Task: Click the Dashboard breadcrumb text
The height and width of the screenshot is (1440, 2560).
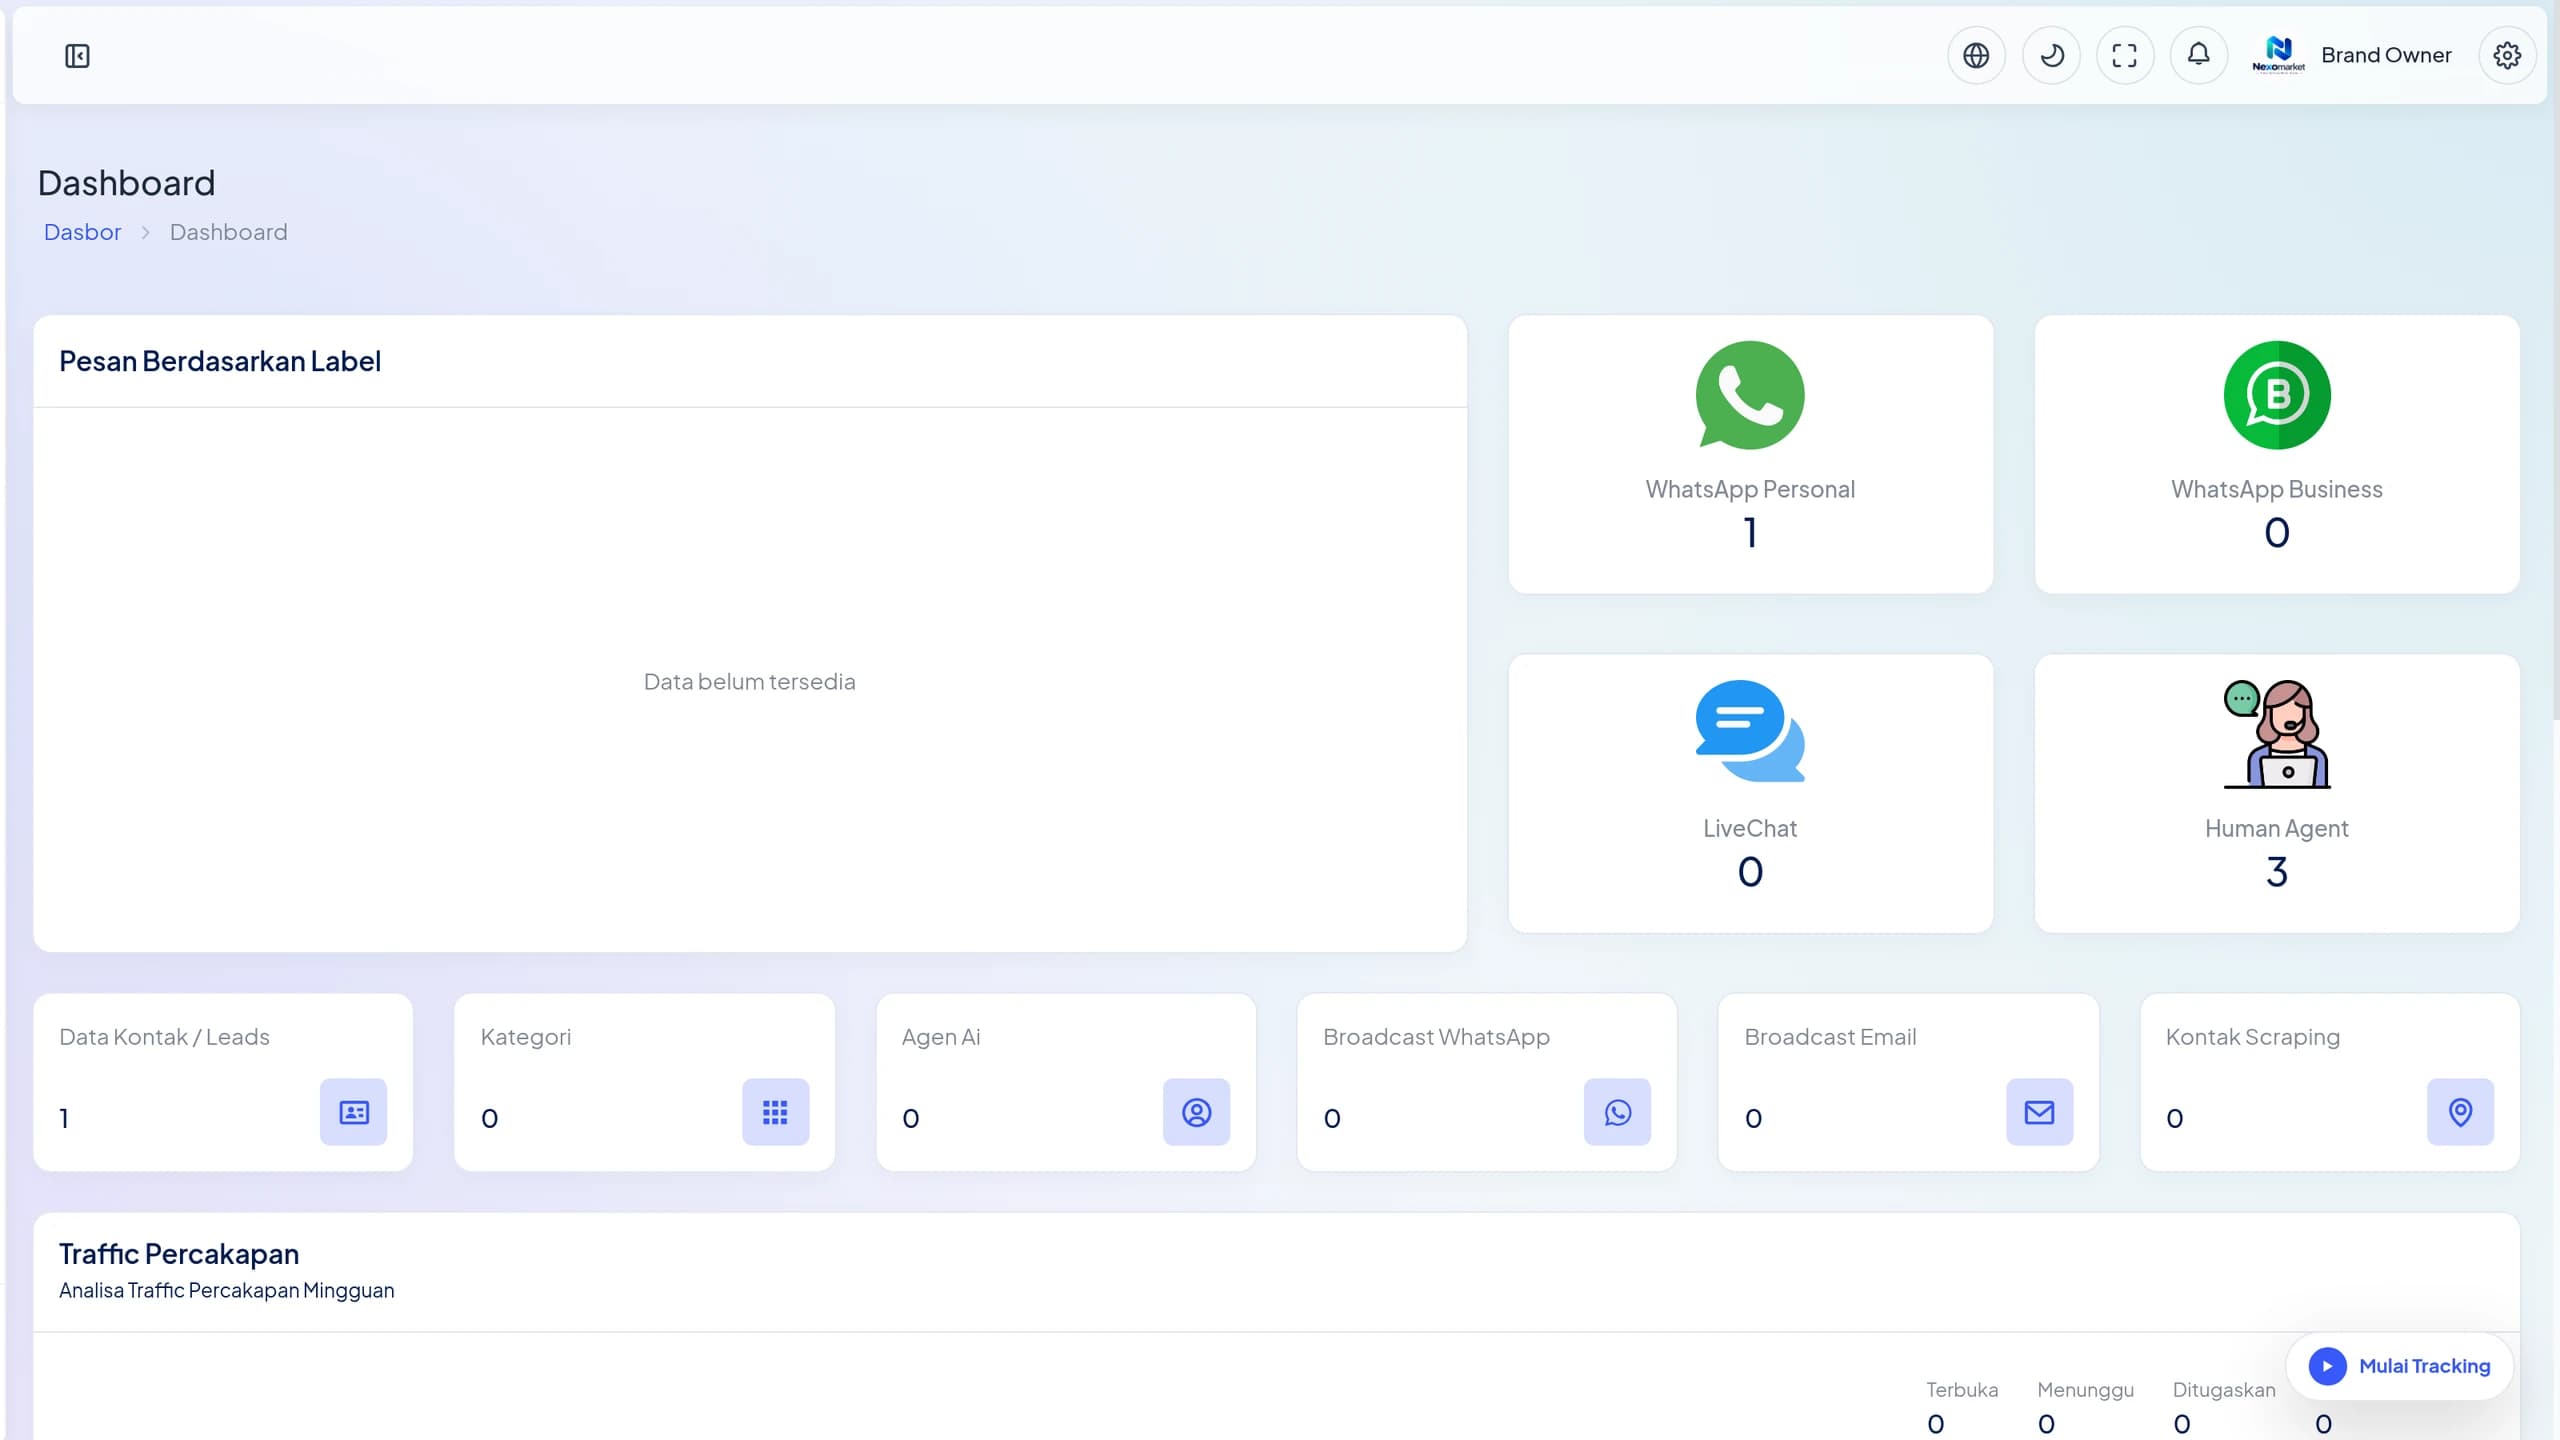Action: (x=228, y=232)
